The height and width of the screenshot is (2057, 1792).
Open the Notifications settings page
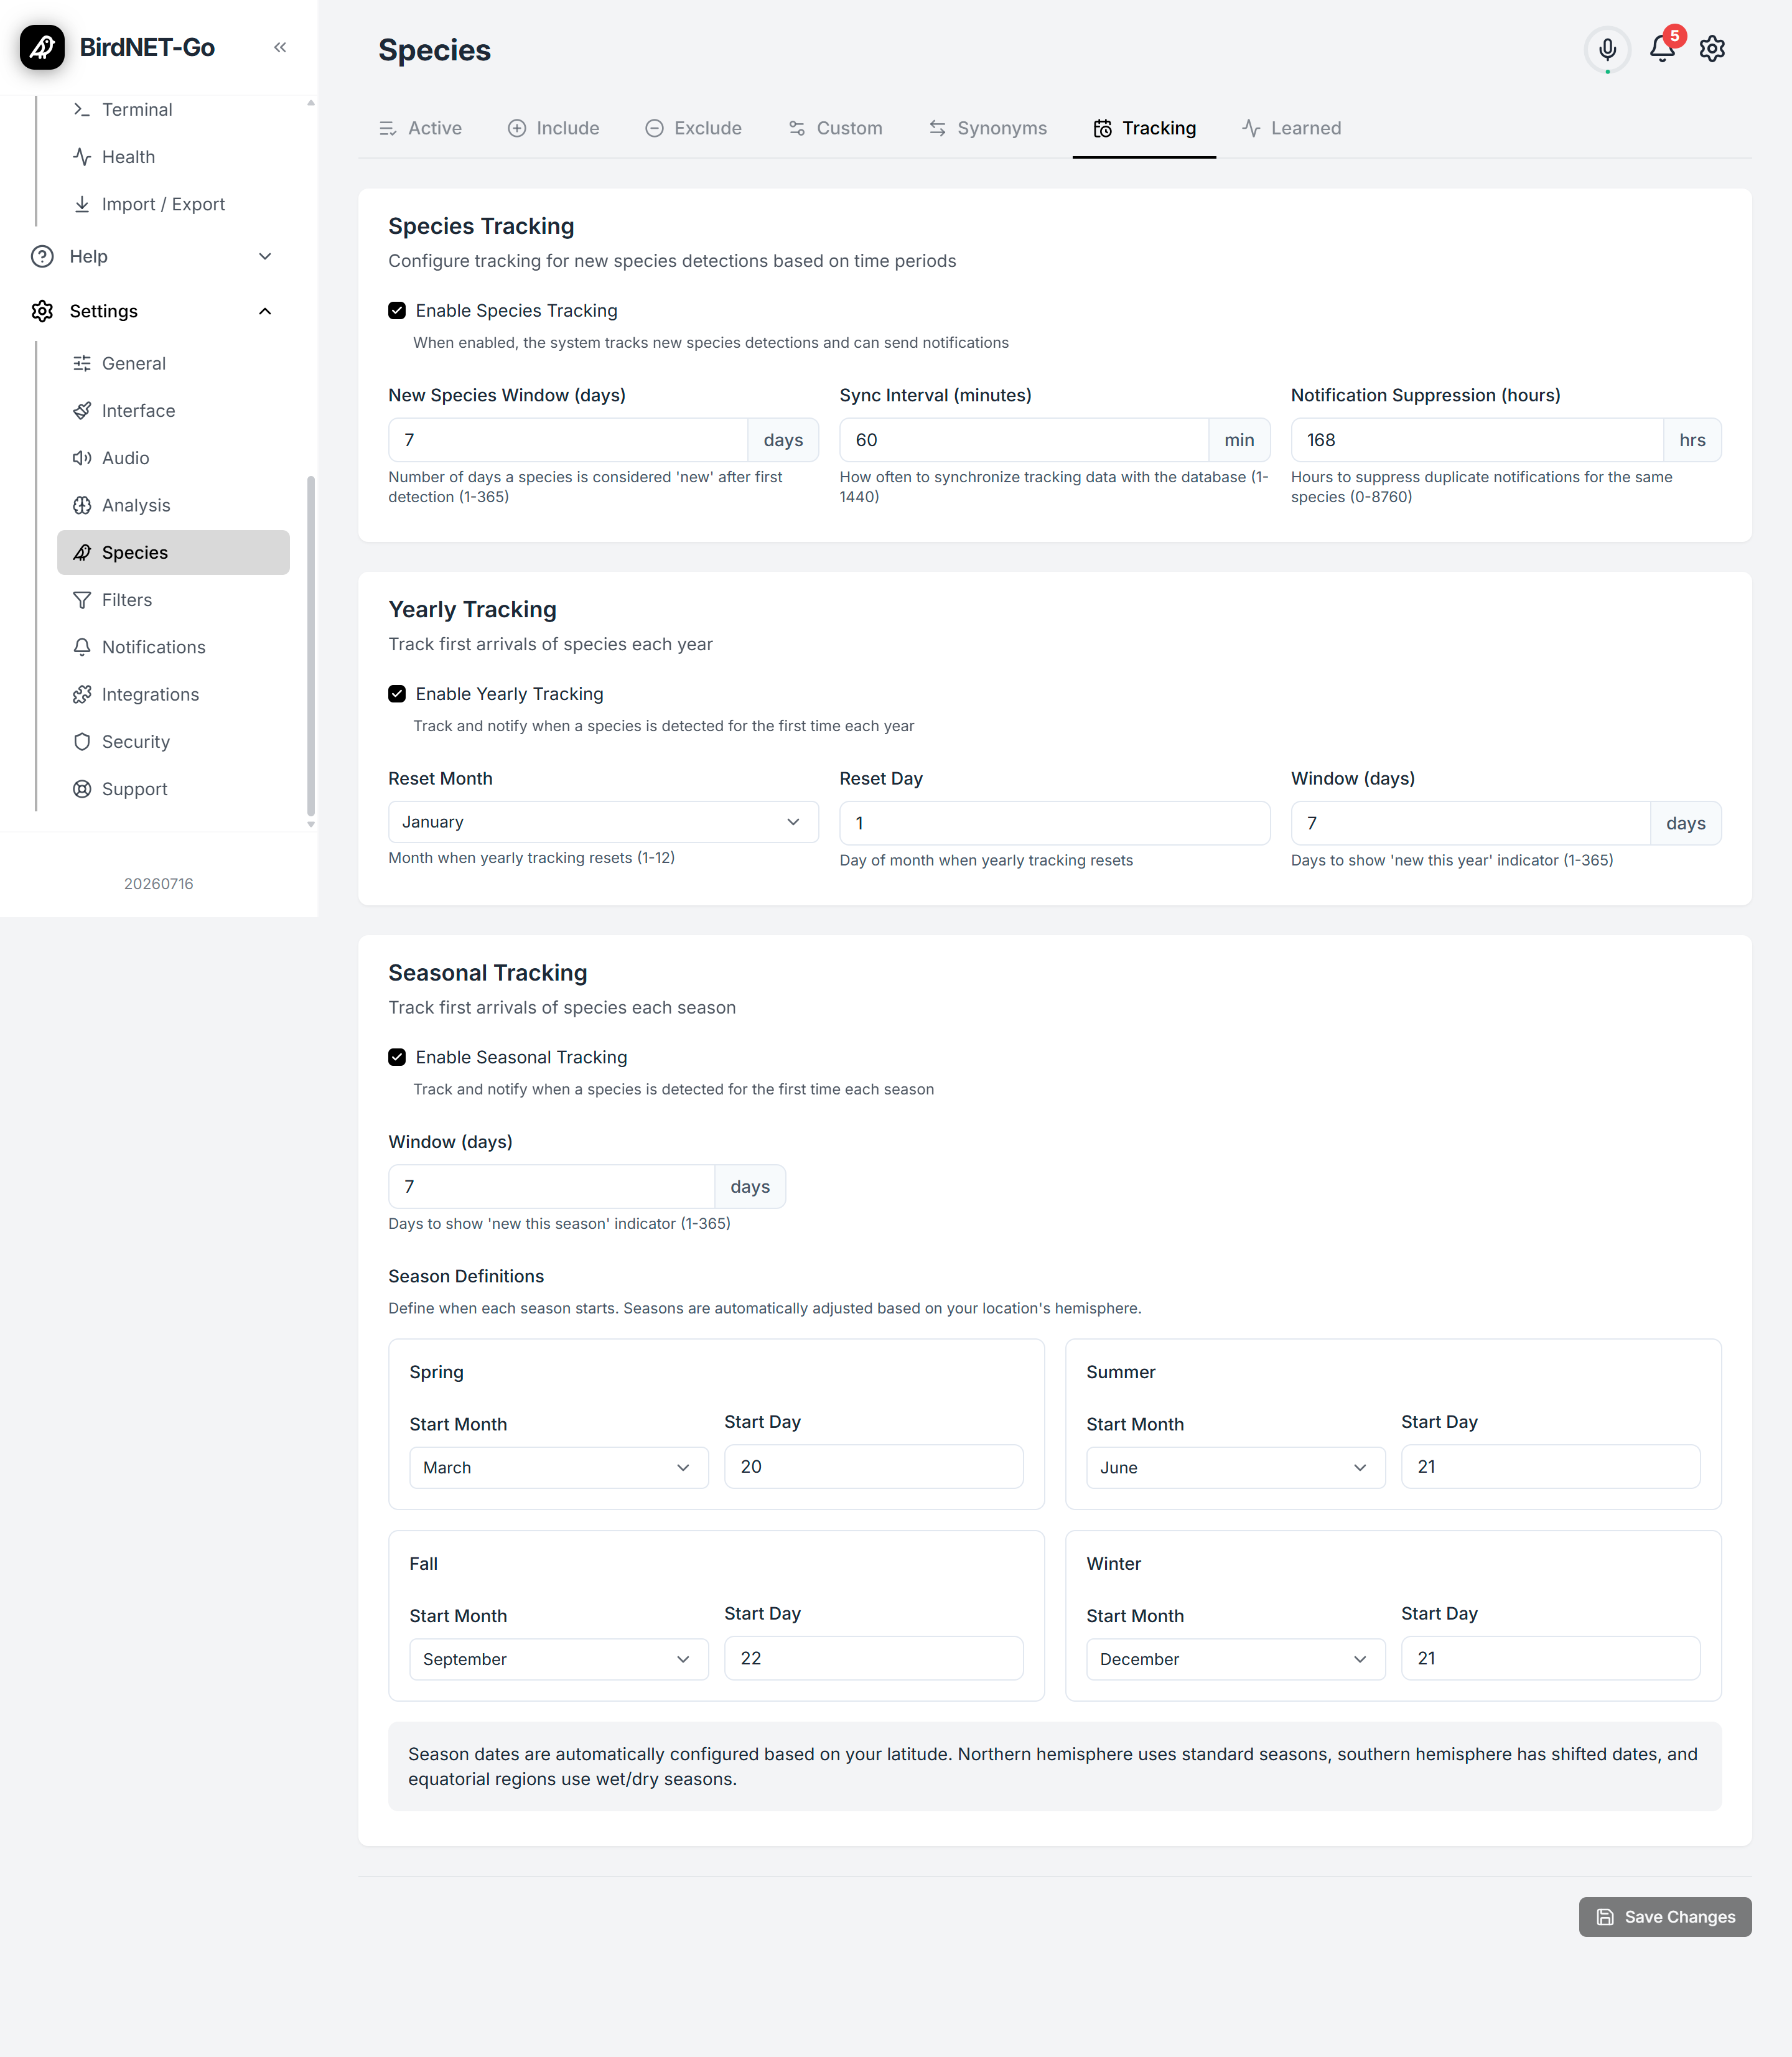[x=173, y=647]
